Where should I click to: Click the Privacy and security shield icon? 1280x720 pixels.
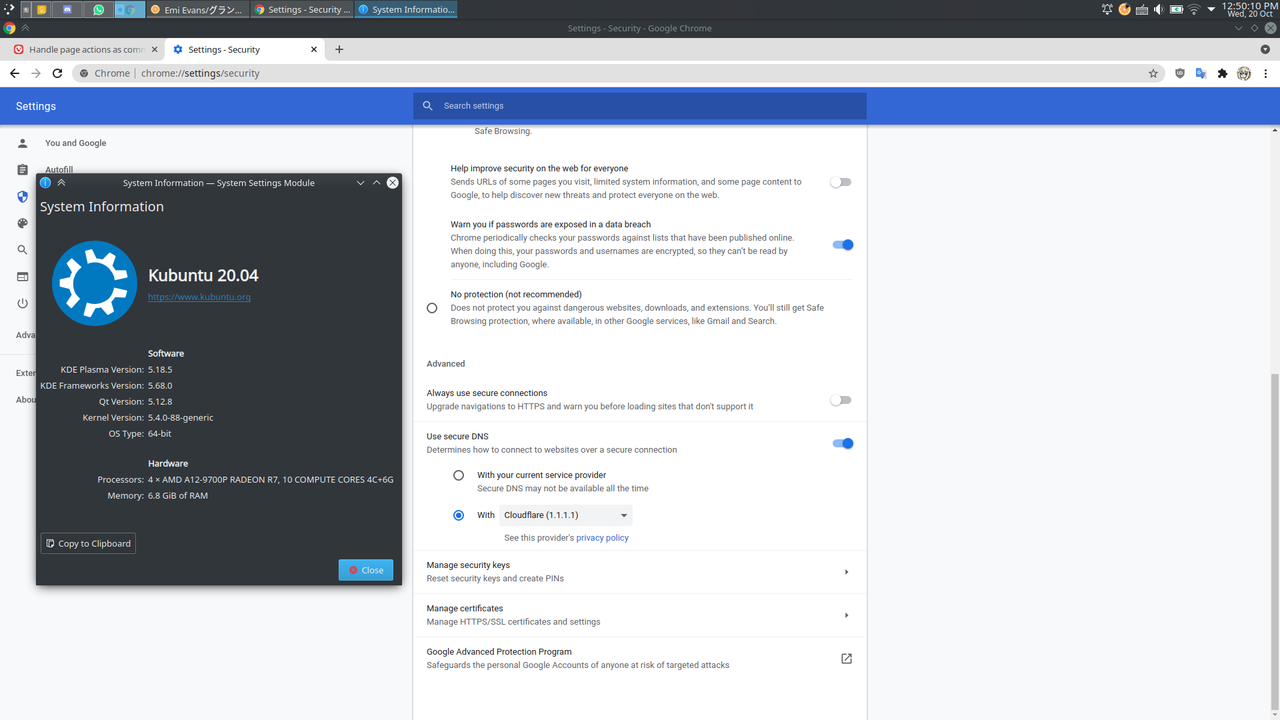23,197
